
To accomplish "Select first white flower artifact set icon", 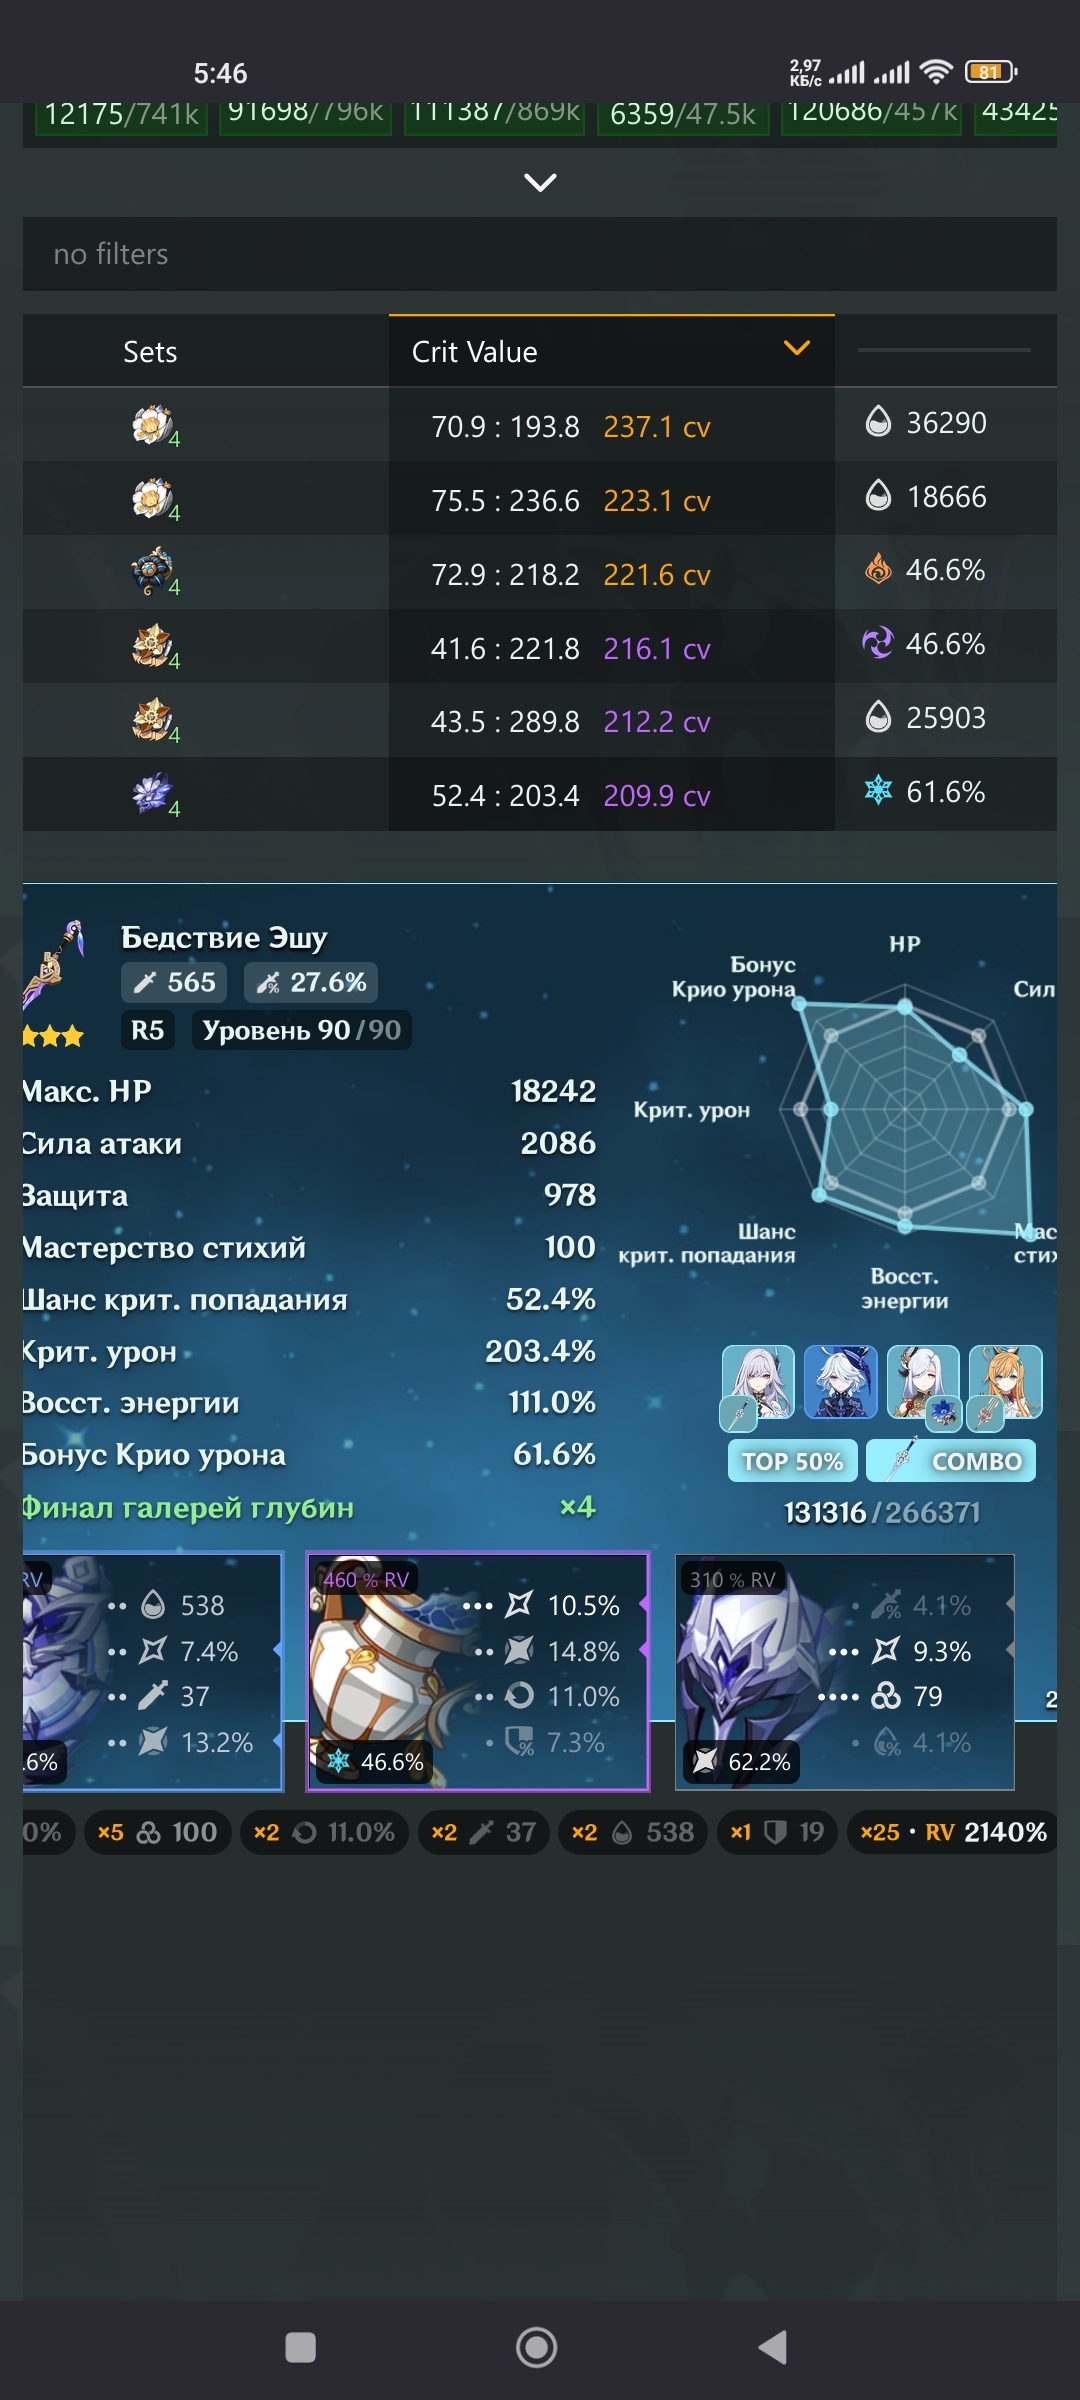I will point(153,425).
